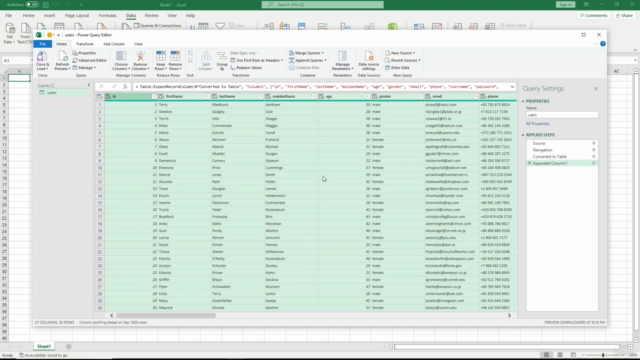The height and width of the screenshot is (360, 640).
Task: Click Replace Values
Action: [x=247, y=68]
